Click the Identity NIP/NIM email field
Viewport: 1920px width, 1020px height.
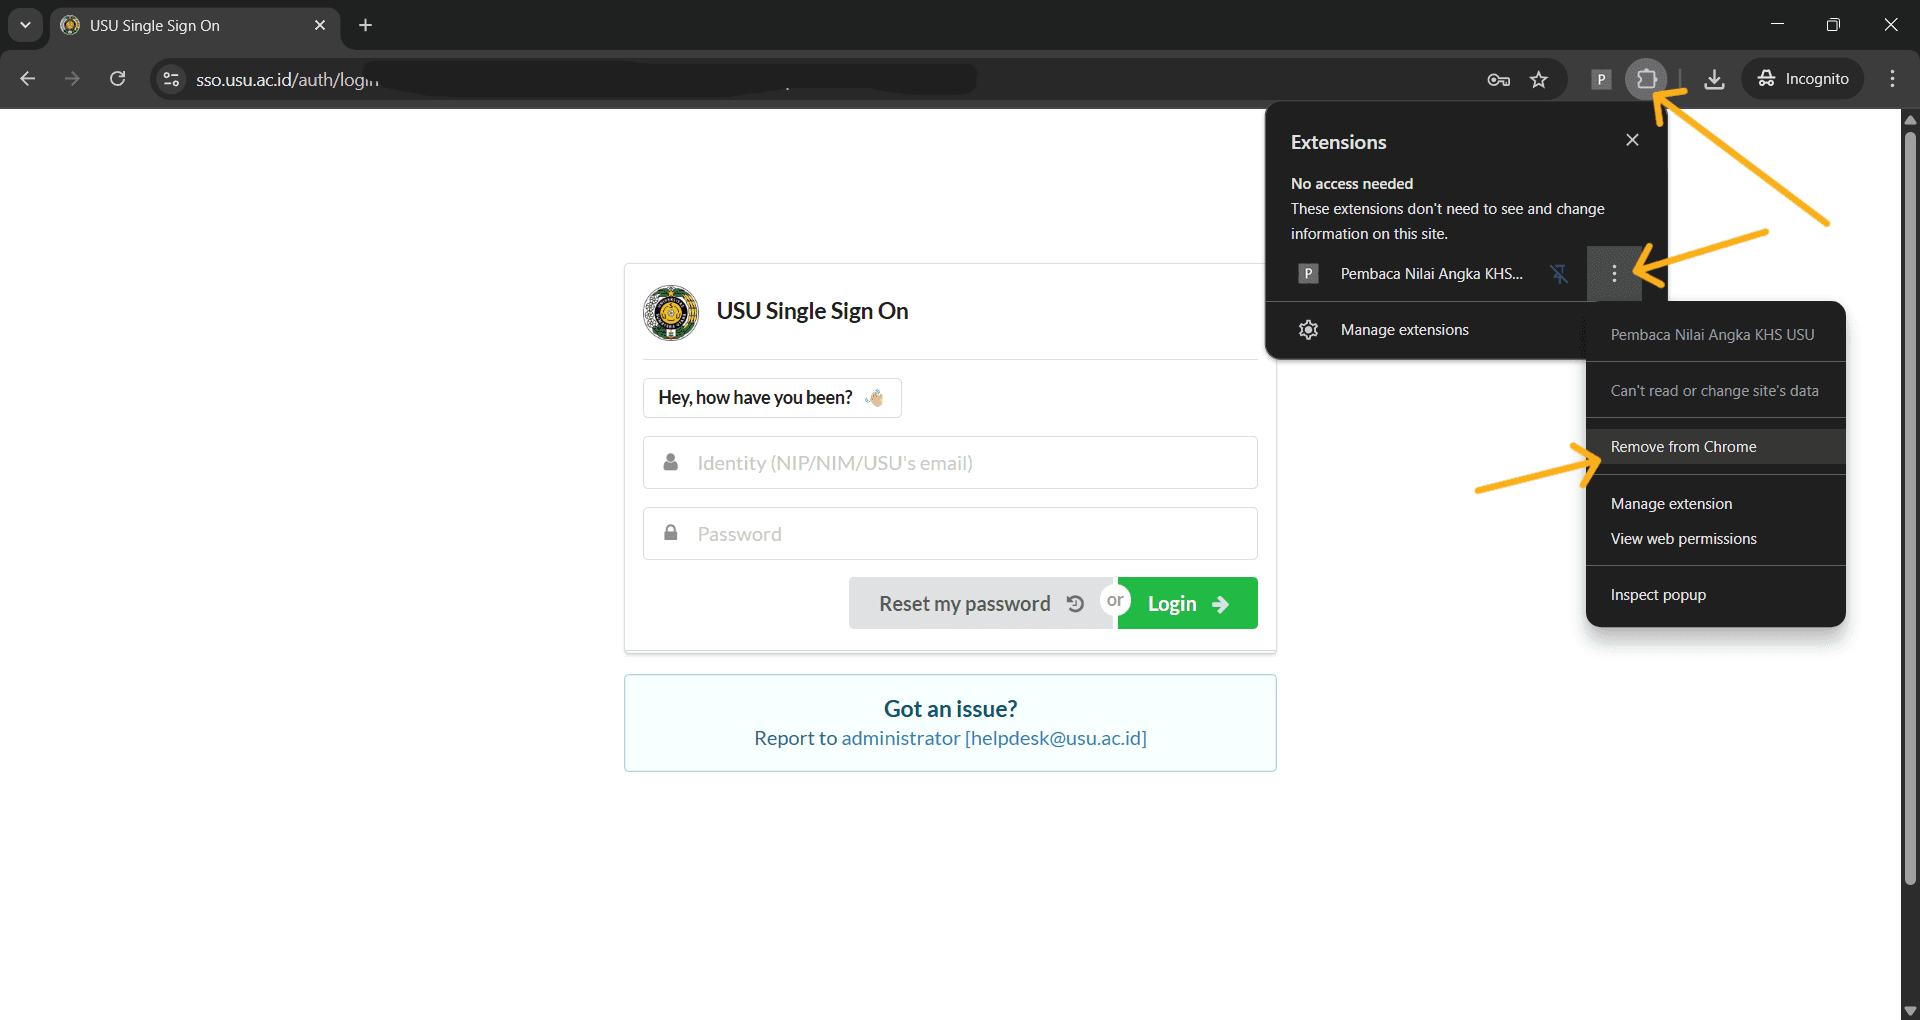click(x=950, y=463)
